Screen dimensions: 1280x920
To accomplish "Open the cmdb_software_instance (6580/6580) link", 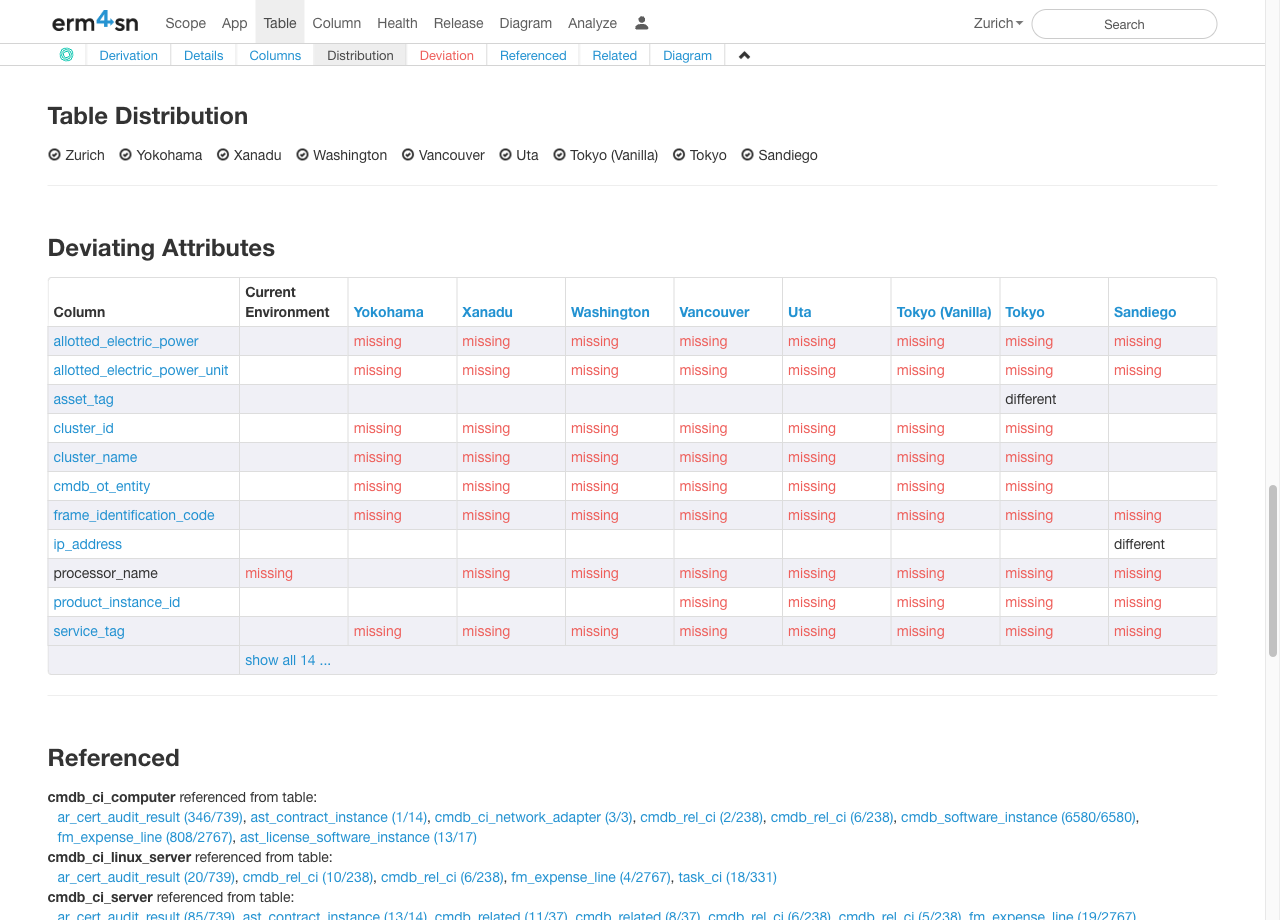I will tap(1017, 817).
